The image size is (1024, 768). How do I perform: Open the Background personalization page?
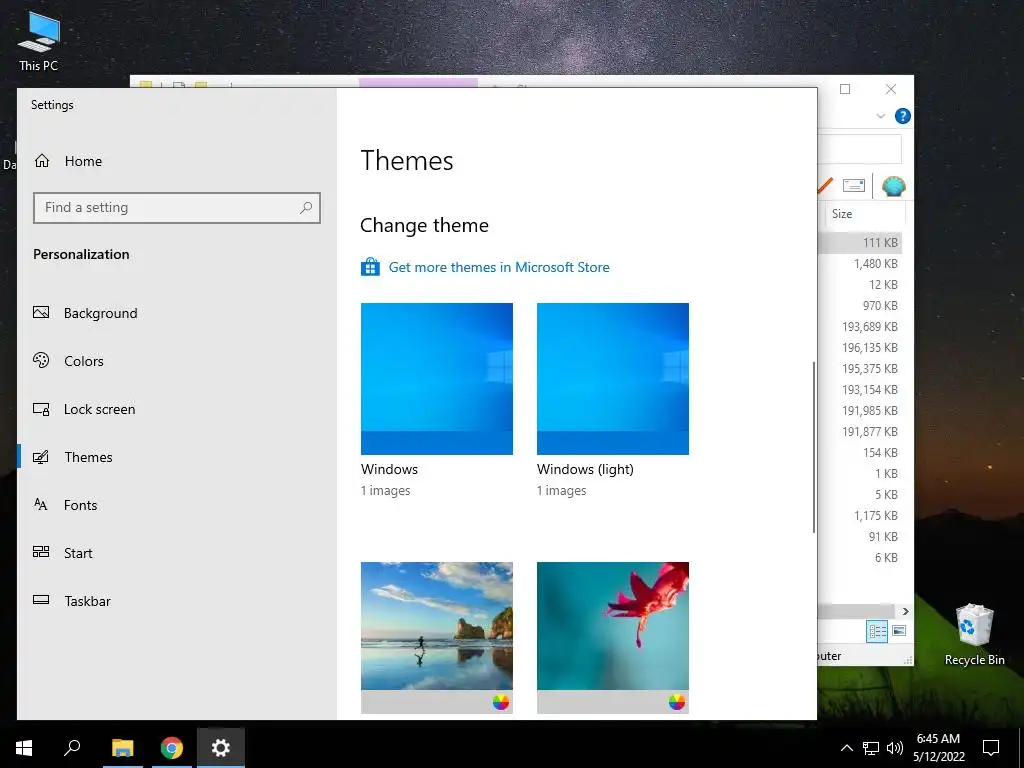point(86,313)
